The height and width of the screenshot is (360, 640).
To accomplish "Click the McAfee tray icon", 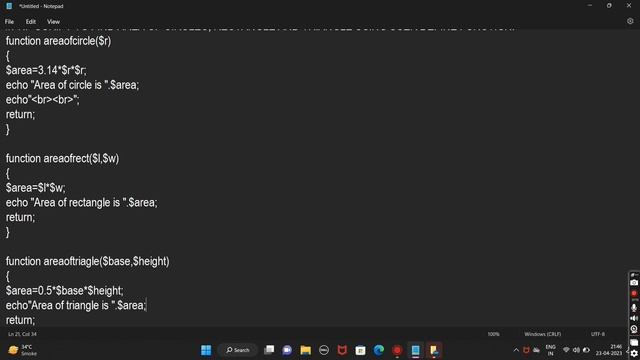I will (x=527, y=350).
